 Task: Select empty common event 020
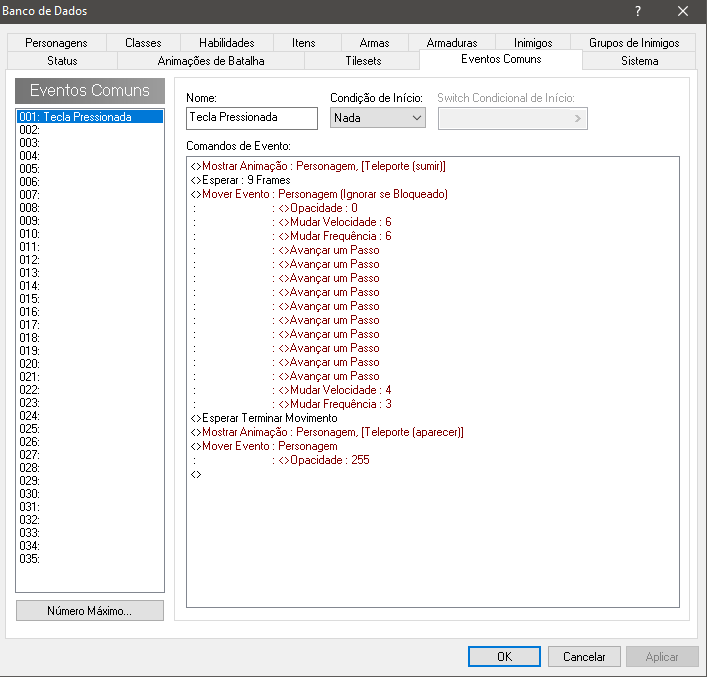90,364
